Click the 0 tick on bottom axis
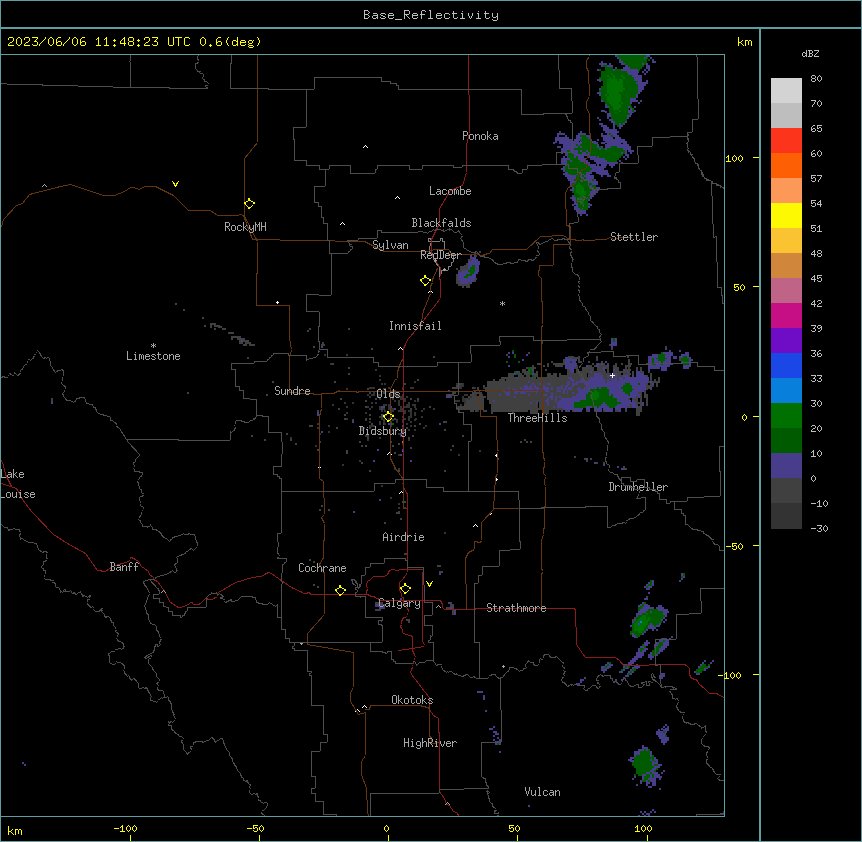 [x=387, y=828]
